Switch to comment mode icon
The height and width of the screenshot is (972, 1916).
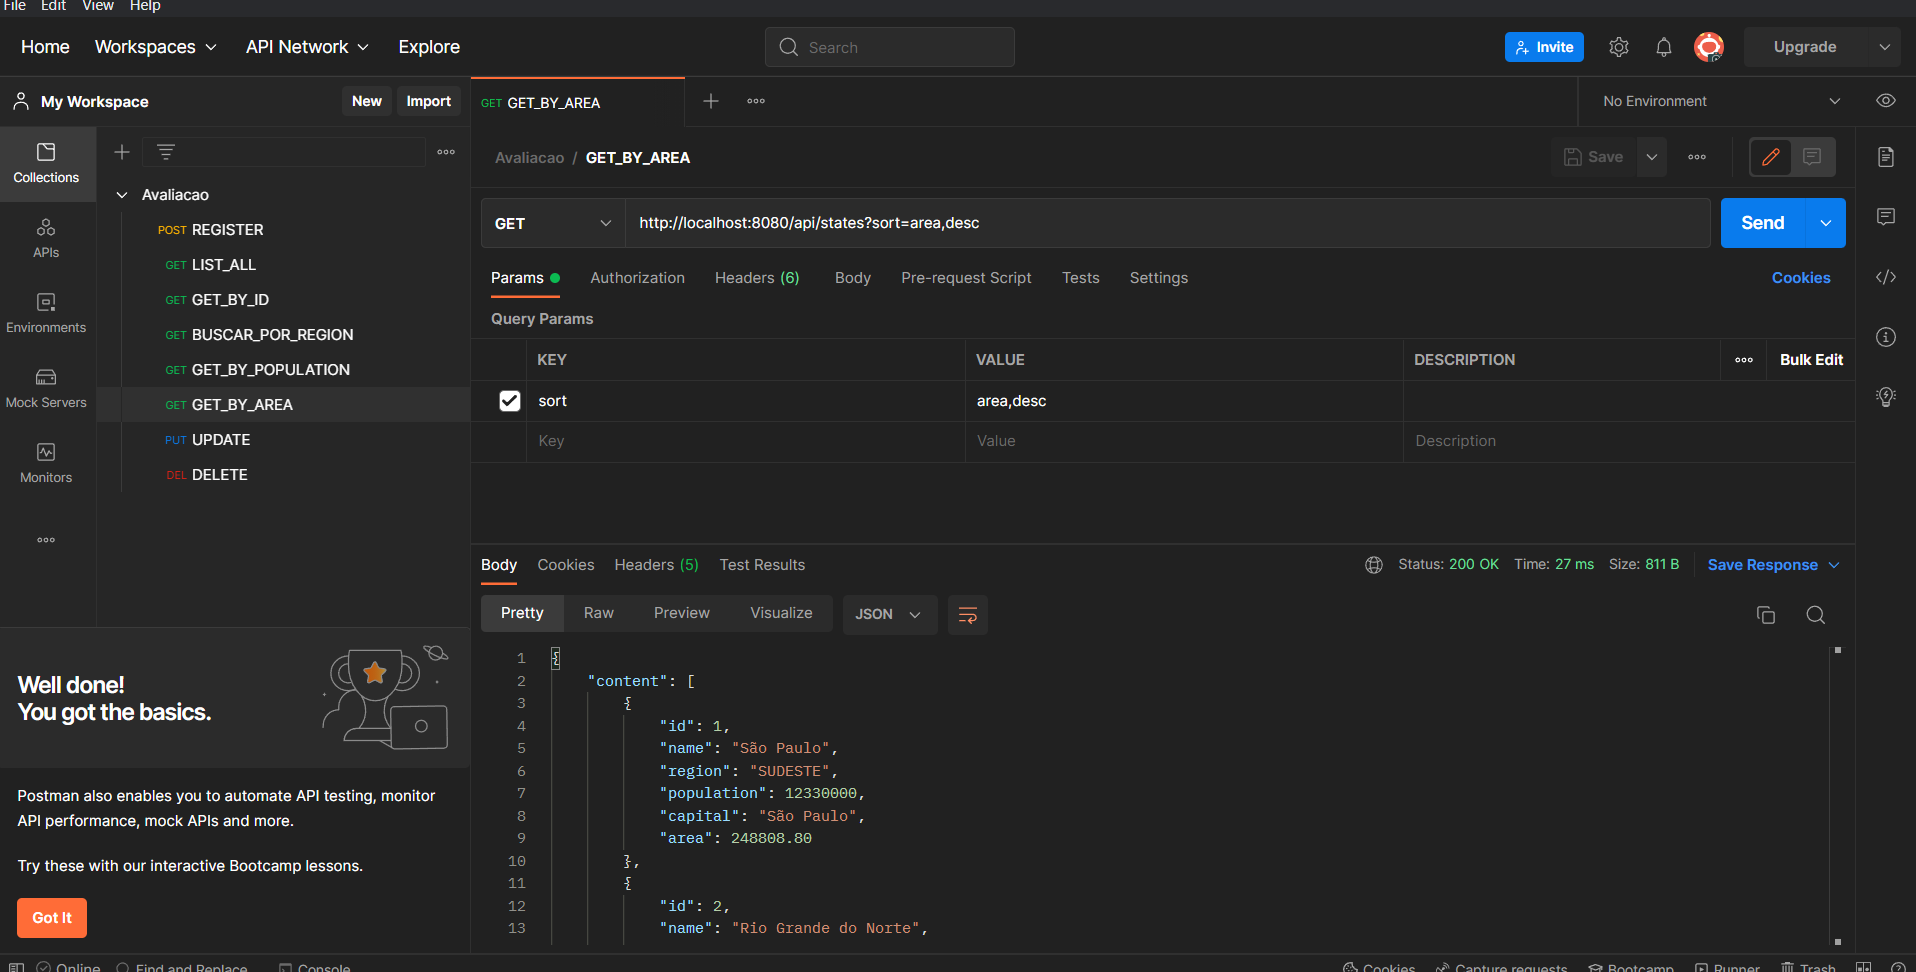pyautogui.click(x=1812, y=157)
